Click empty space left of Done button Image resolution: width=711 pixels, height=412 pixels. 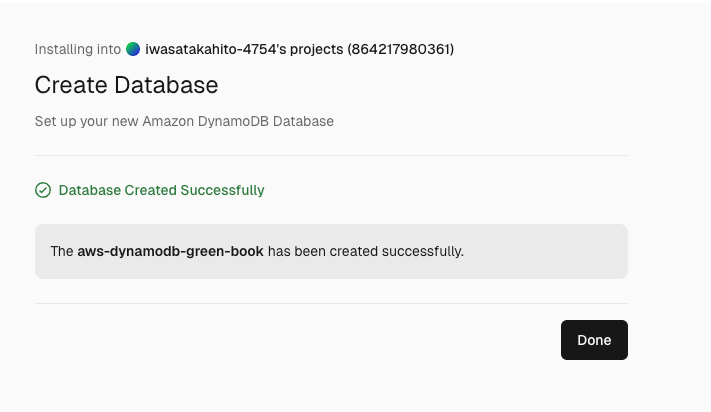click(x=300, y=340)
